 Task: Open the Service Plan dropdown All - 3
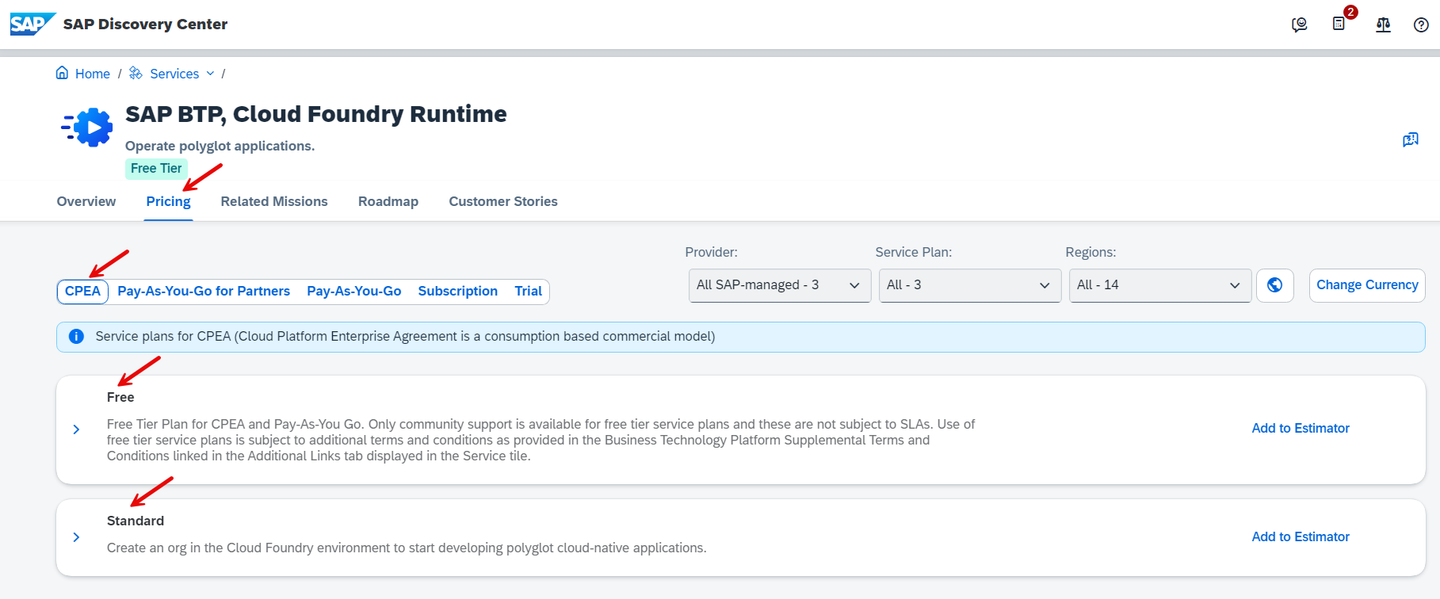[969, 285]
